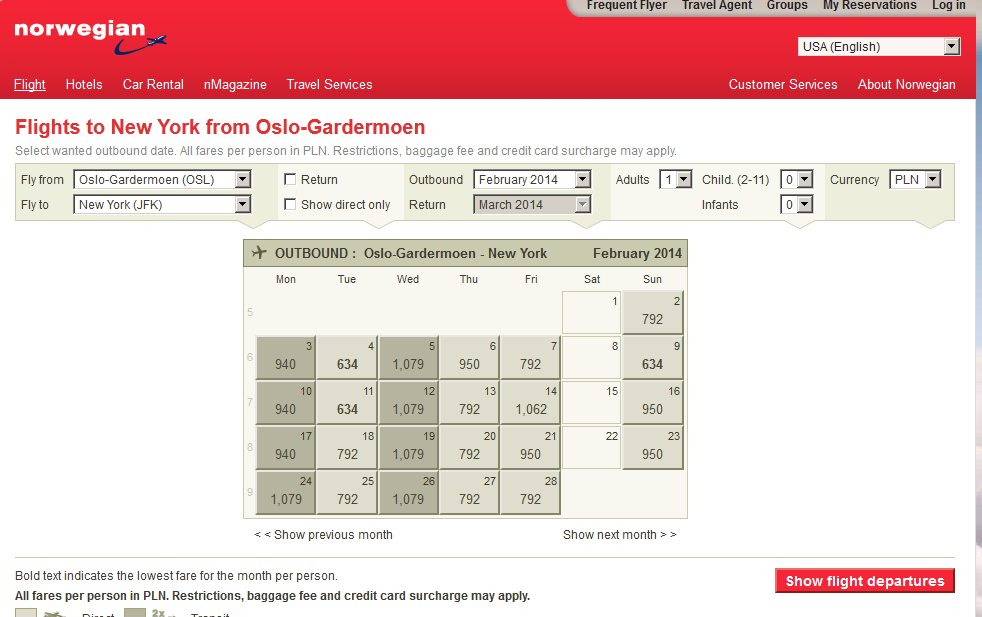Open the Car Rental menu item
Viewport: 982px width, 617px height.
pyautogui.click(x=153, y=84)
